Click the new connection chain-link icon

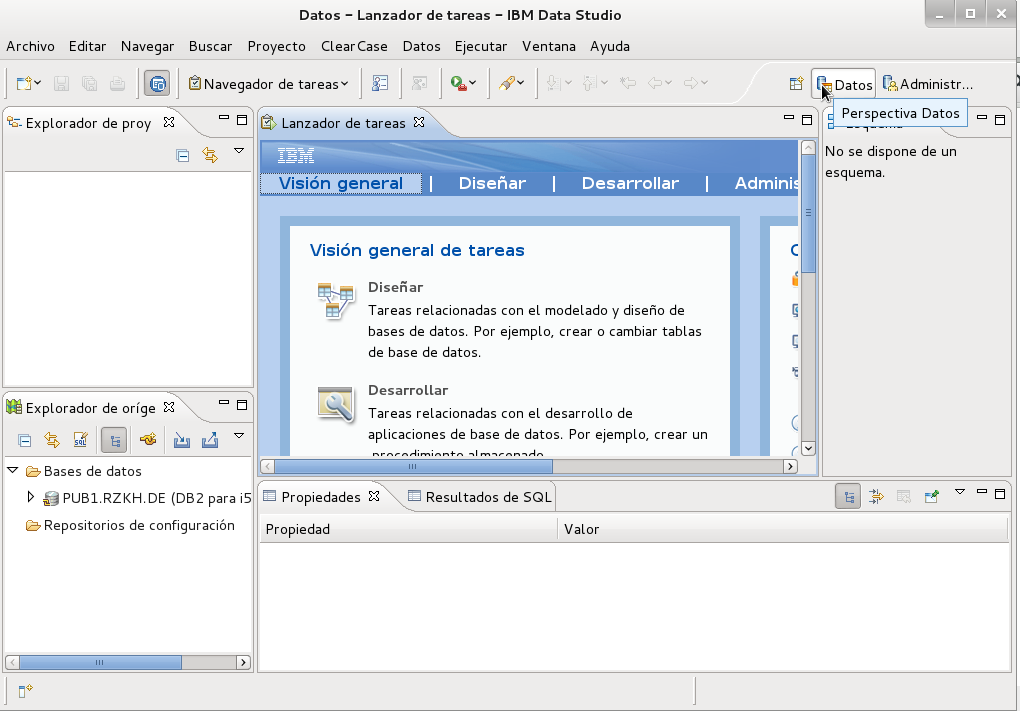(148, 440)
